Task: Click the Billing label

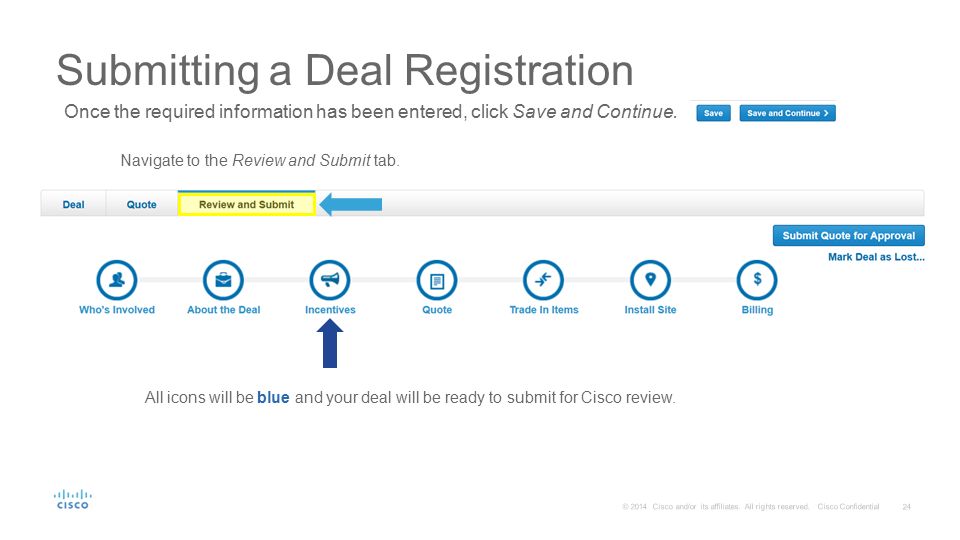Action: (x=757, y=310)
